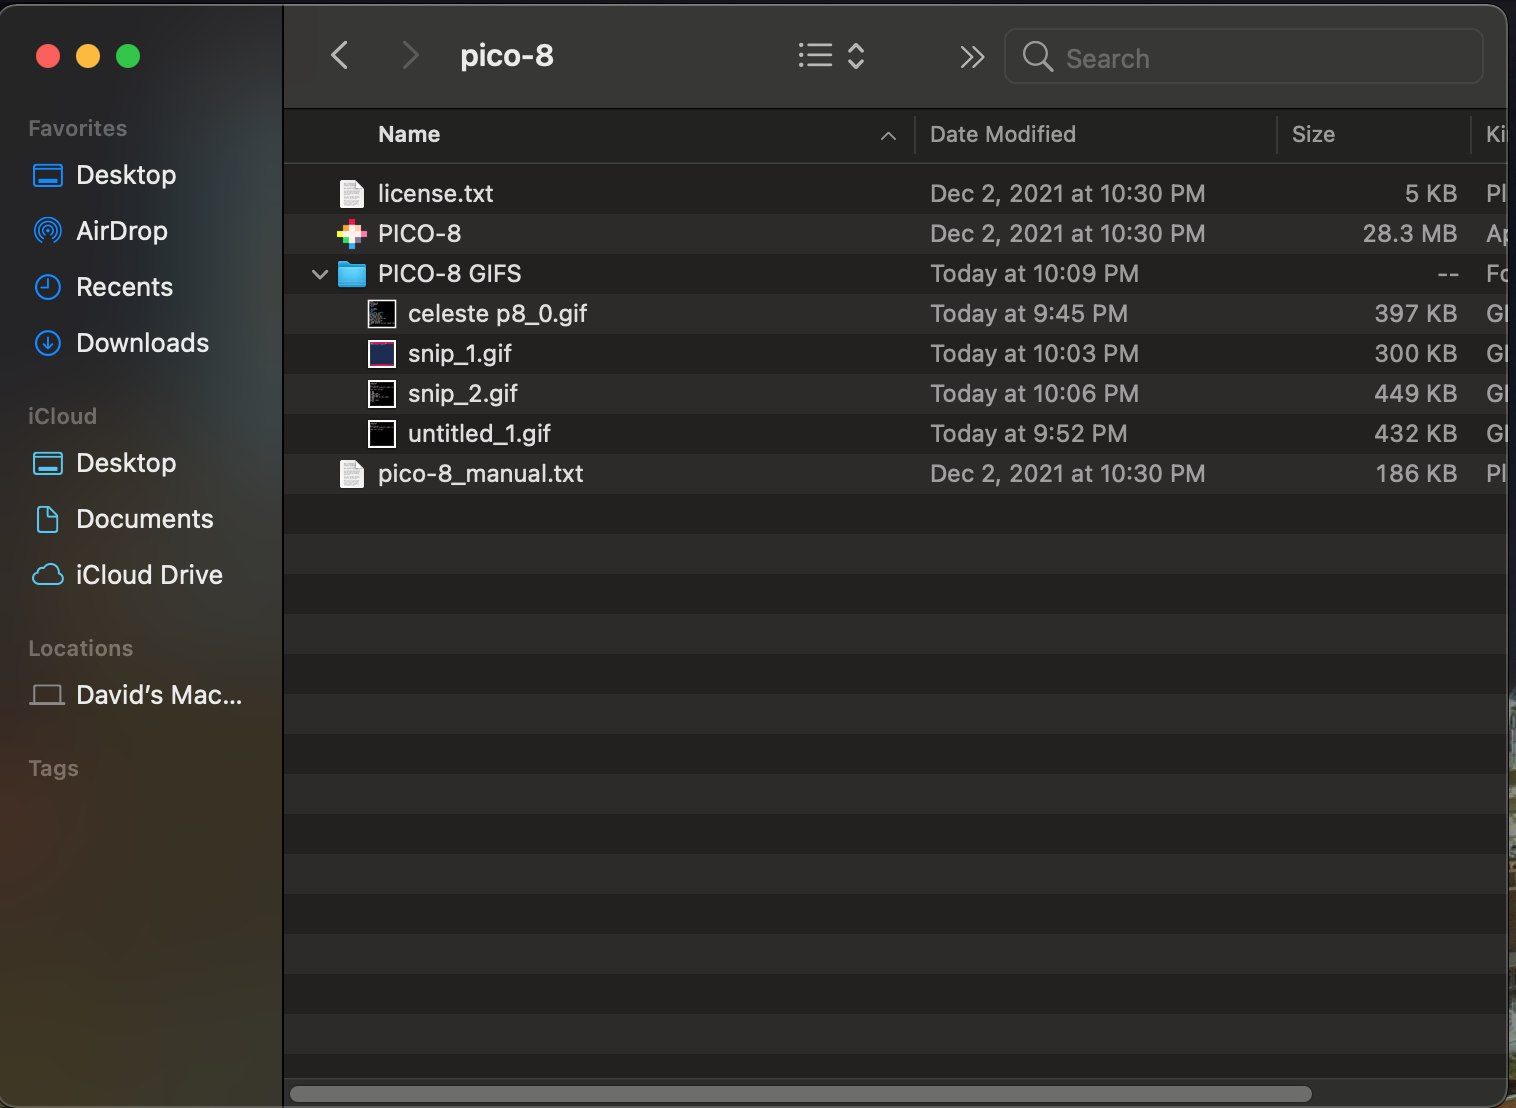Sort files by Name column header
Image resolution: width=1516 pixels, height=1108 pixels.
(409, 134)
